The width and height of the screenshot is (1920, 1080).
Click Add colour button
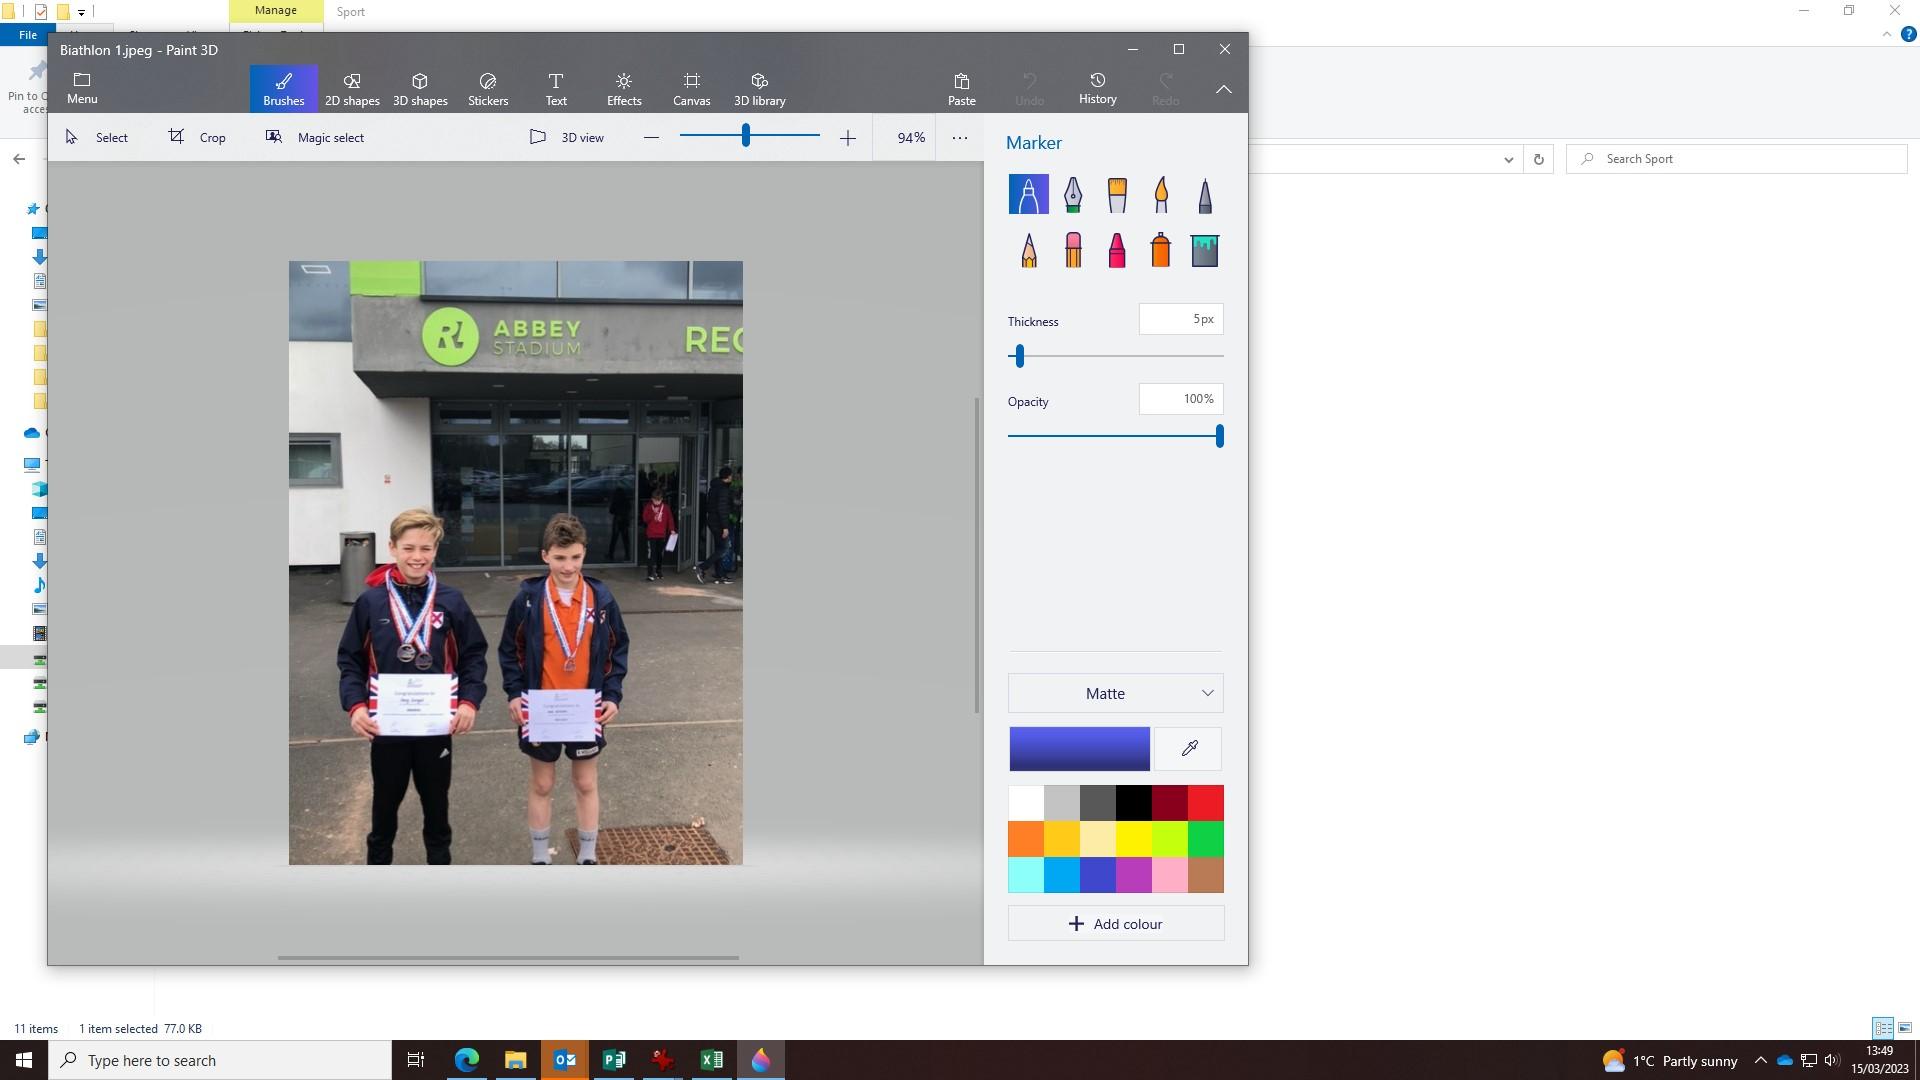(1115, 924)
